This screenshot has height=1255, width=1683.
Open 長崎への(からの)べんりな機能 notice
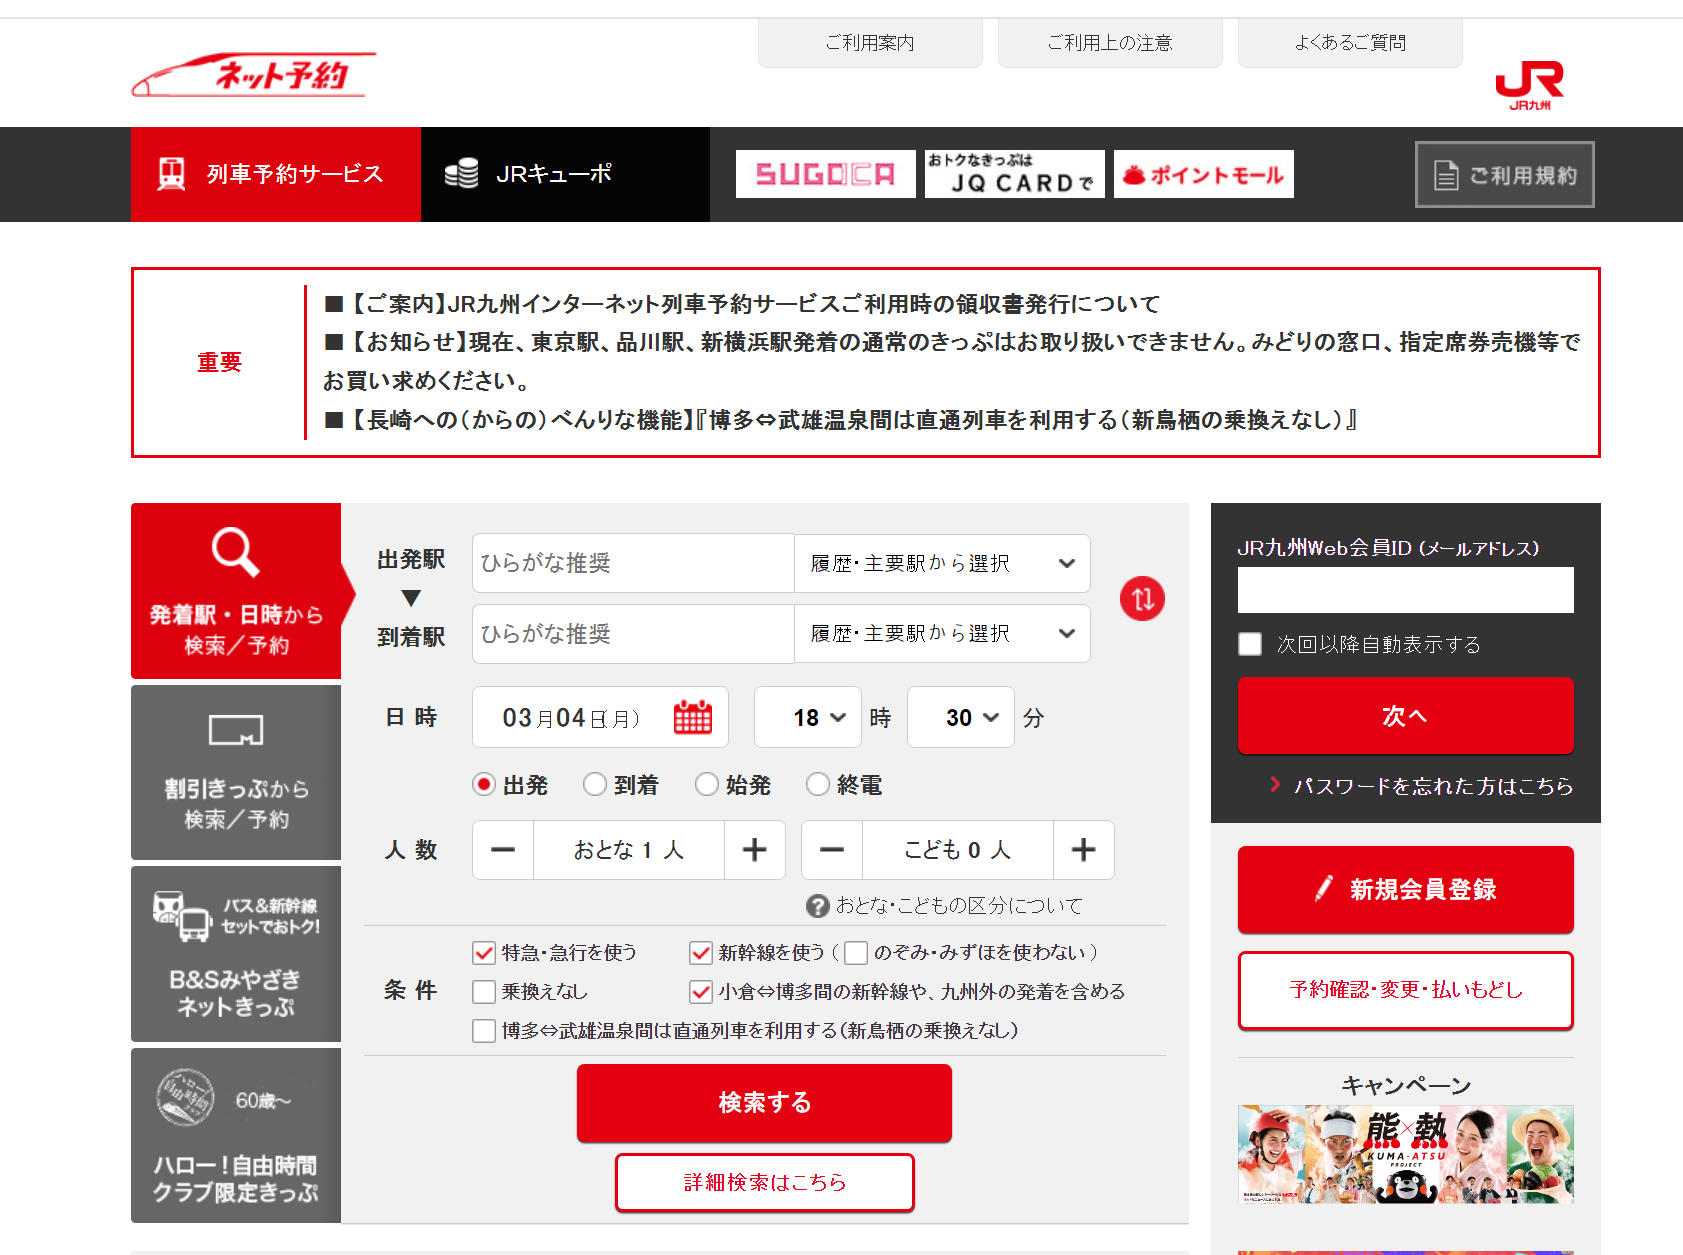click(841, 420)
